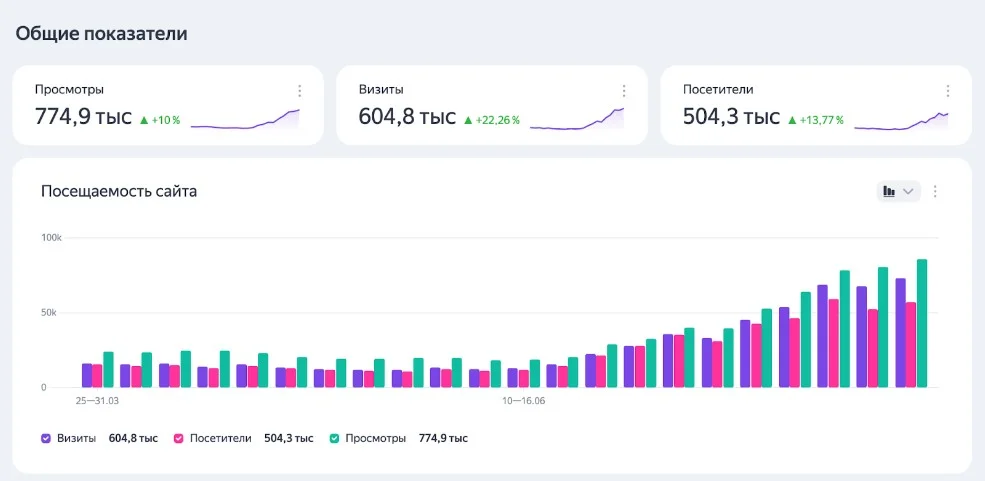Open the Просмотры card three-dot menu
985x481 pixels.
(300, 91)
